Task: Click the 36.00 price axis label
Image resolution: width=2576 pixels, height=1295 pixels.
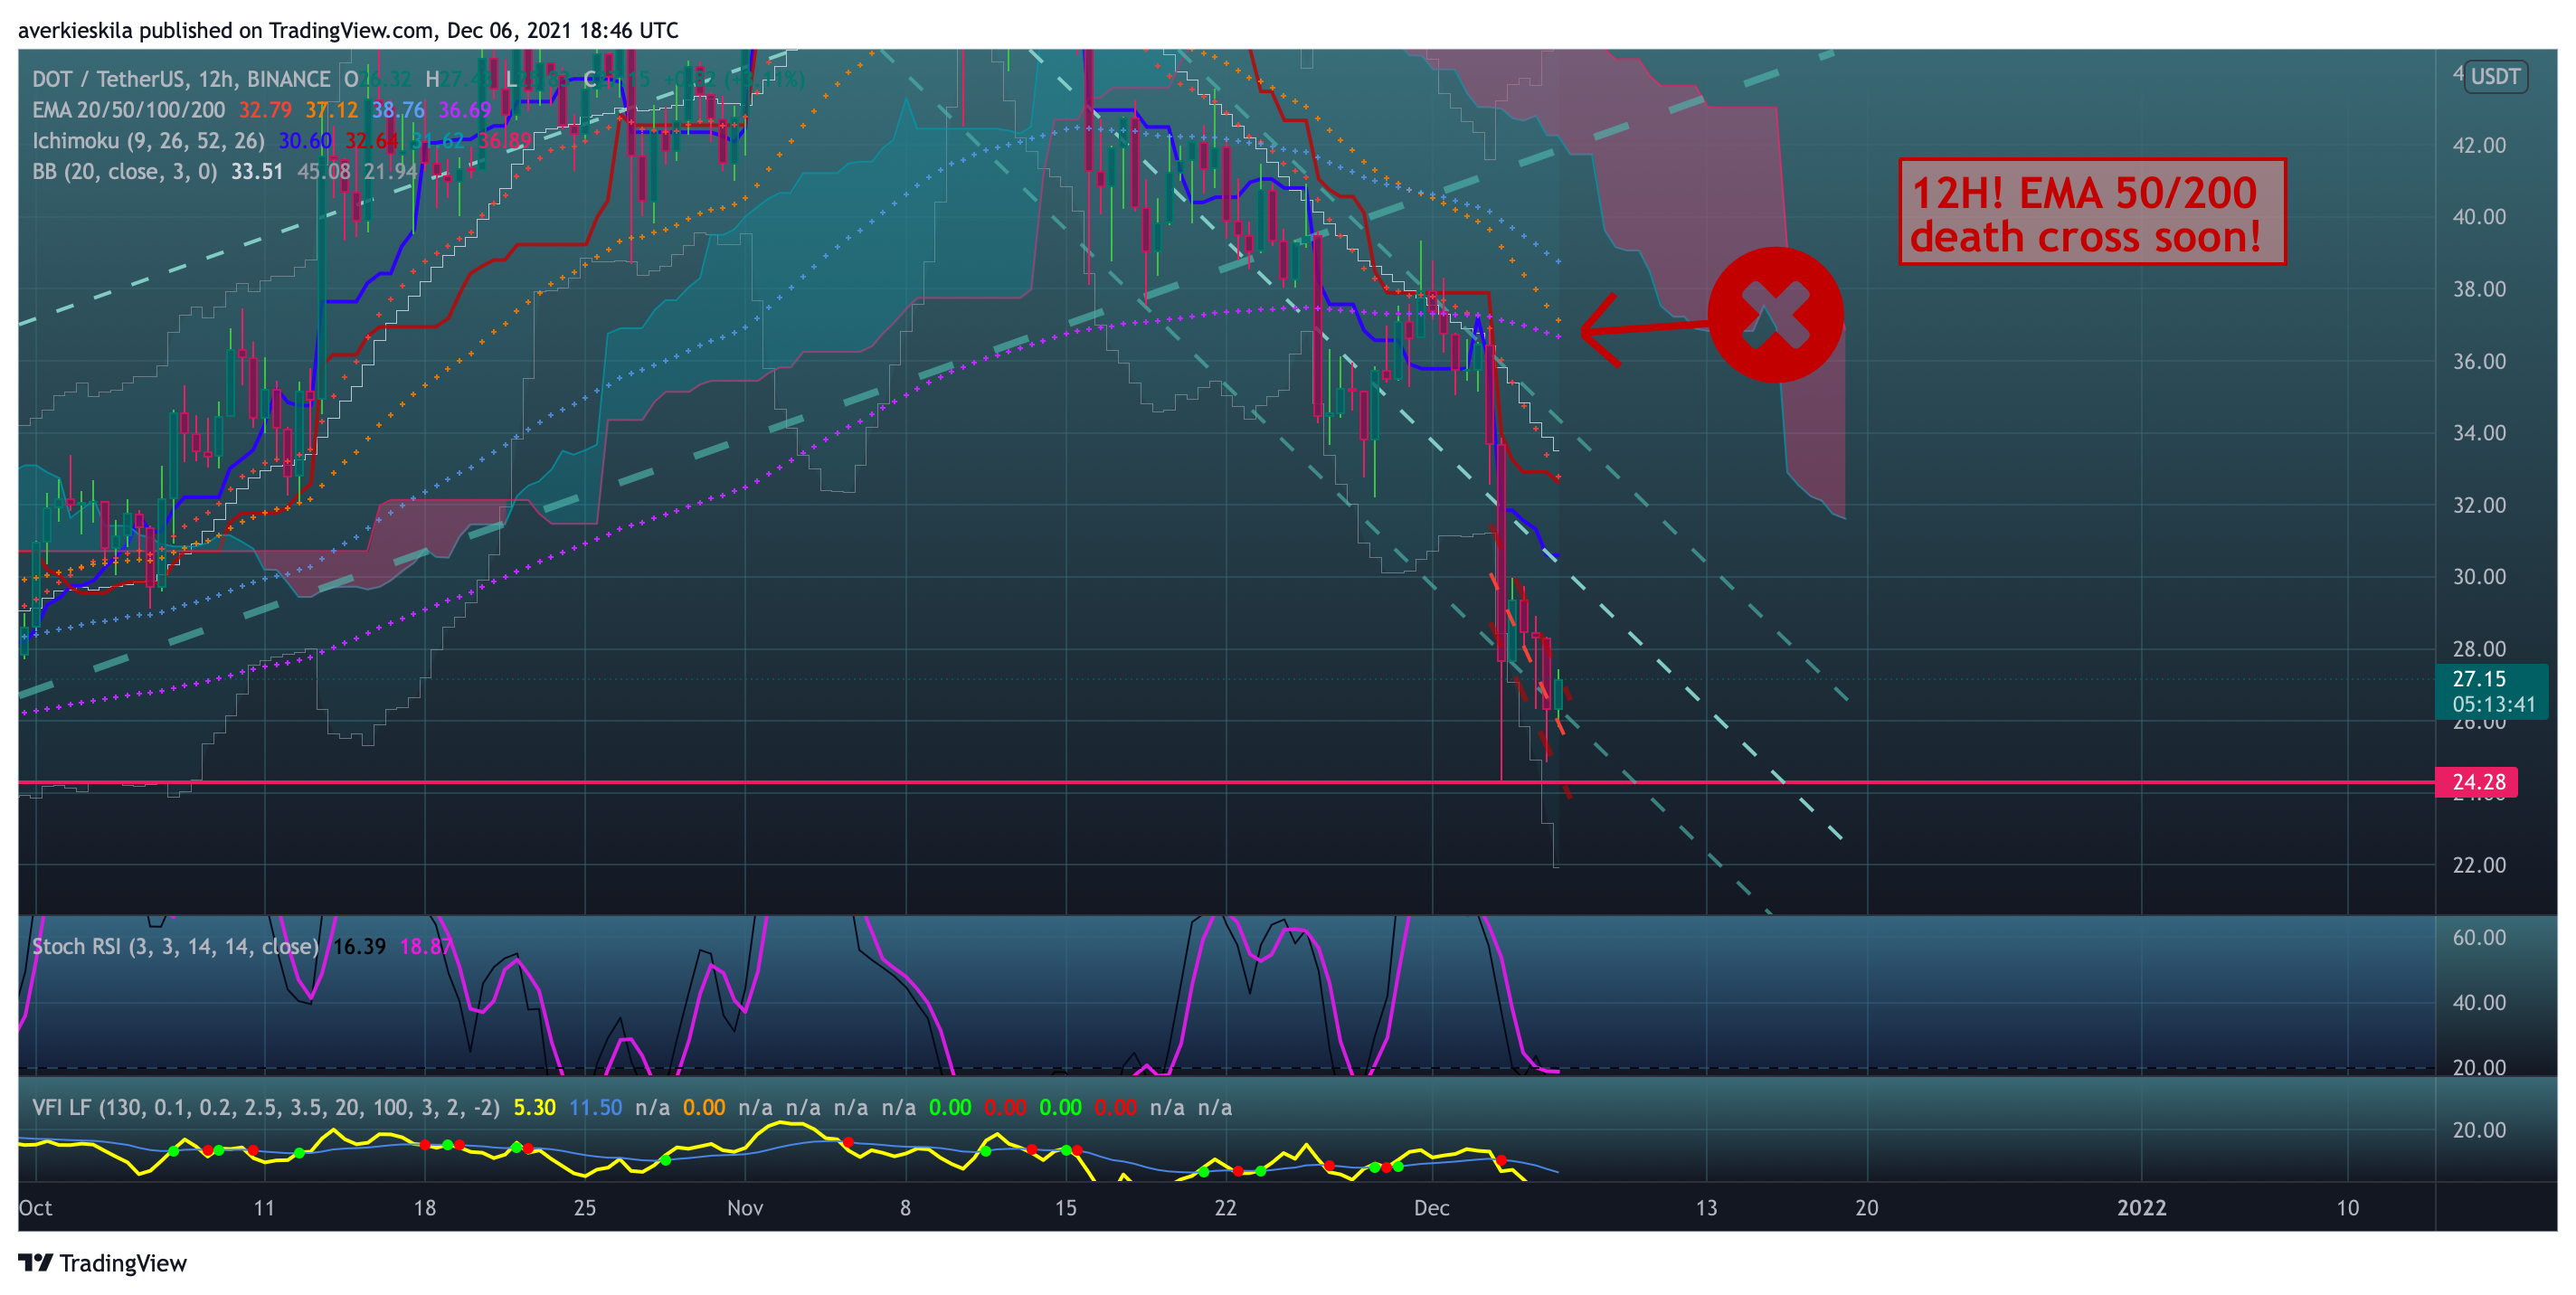Action: (2479, 361)
